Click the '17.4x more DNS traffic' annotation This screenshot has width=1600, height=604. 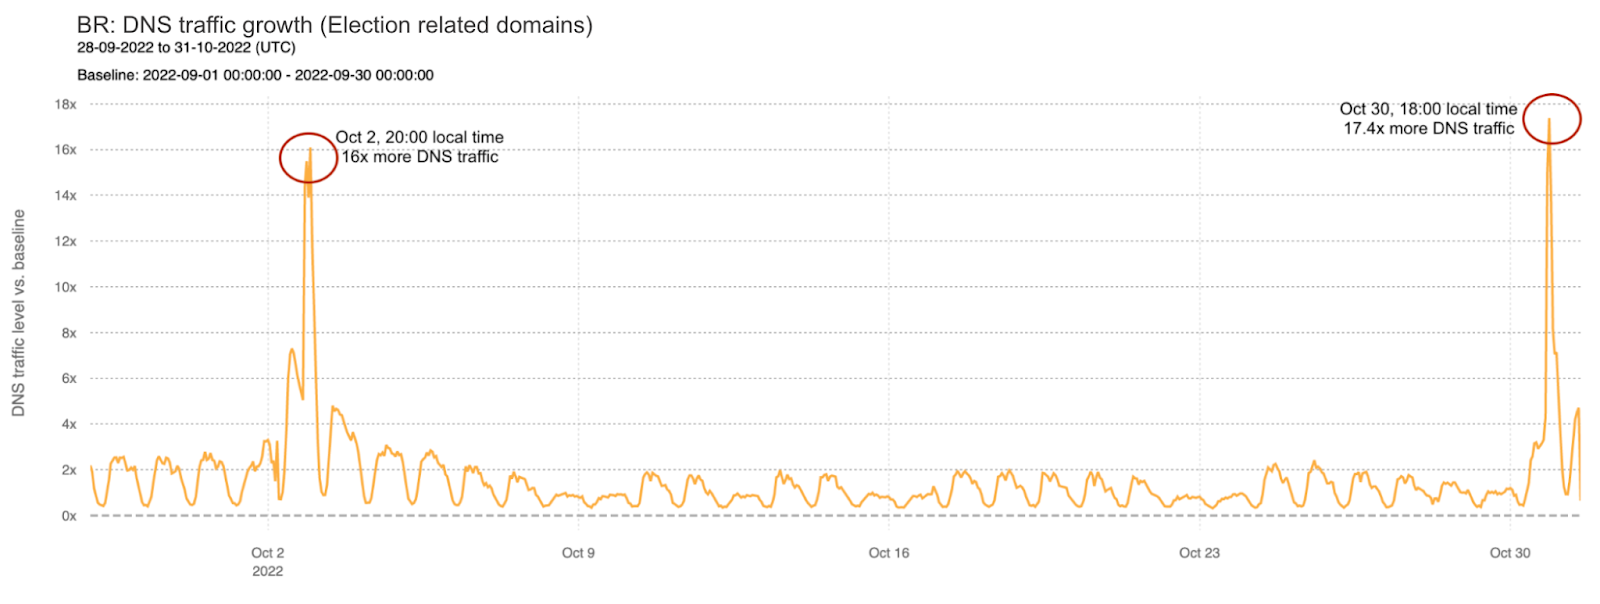pyautogui.click(x=1429, y=128)
